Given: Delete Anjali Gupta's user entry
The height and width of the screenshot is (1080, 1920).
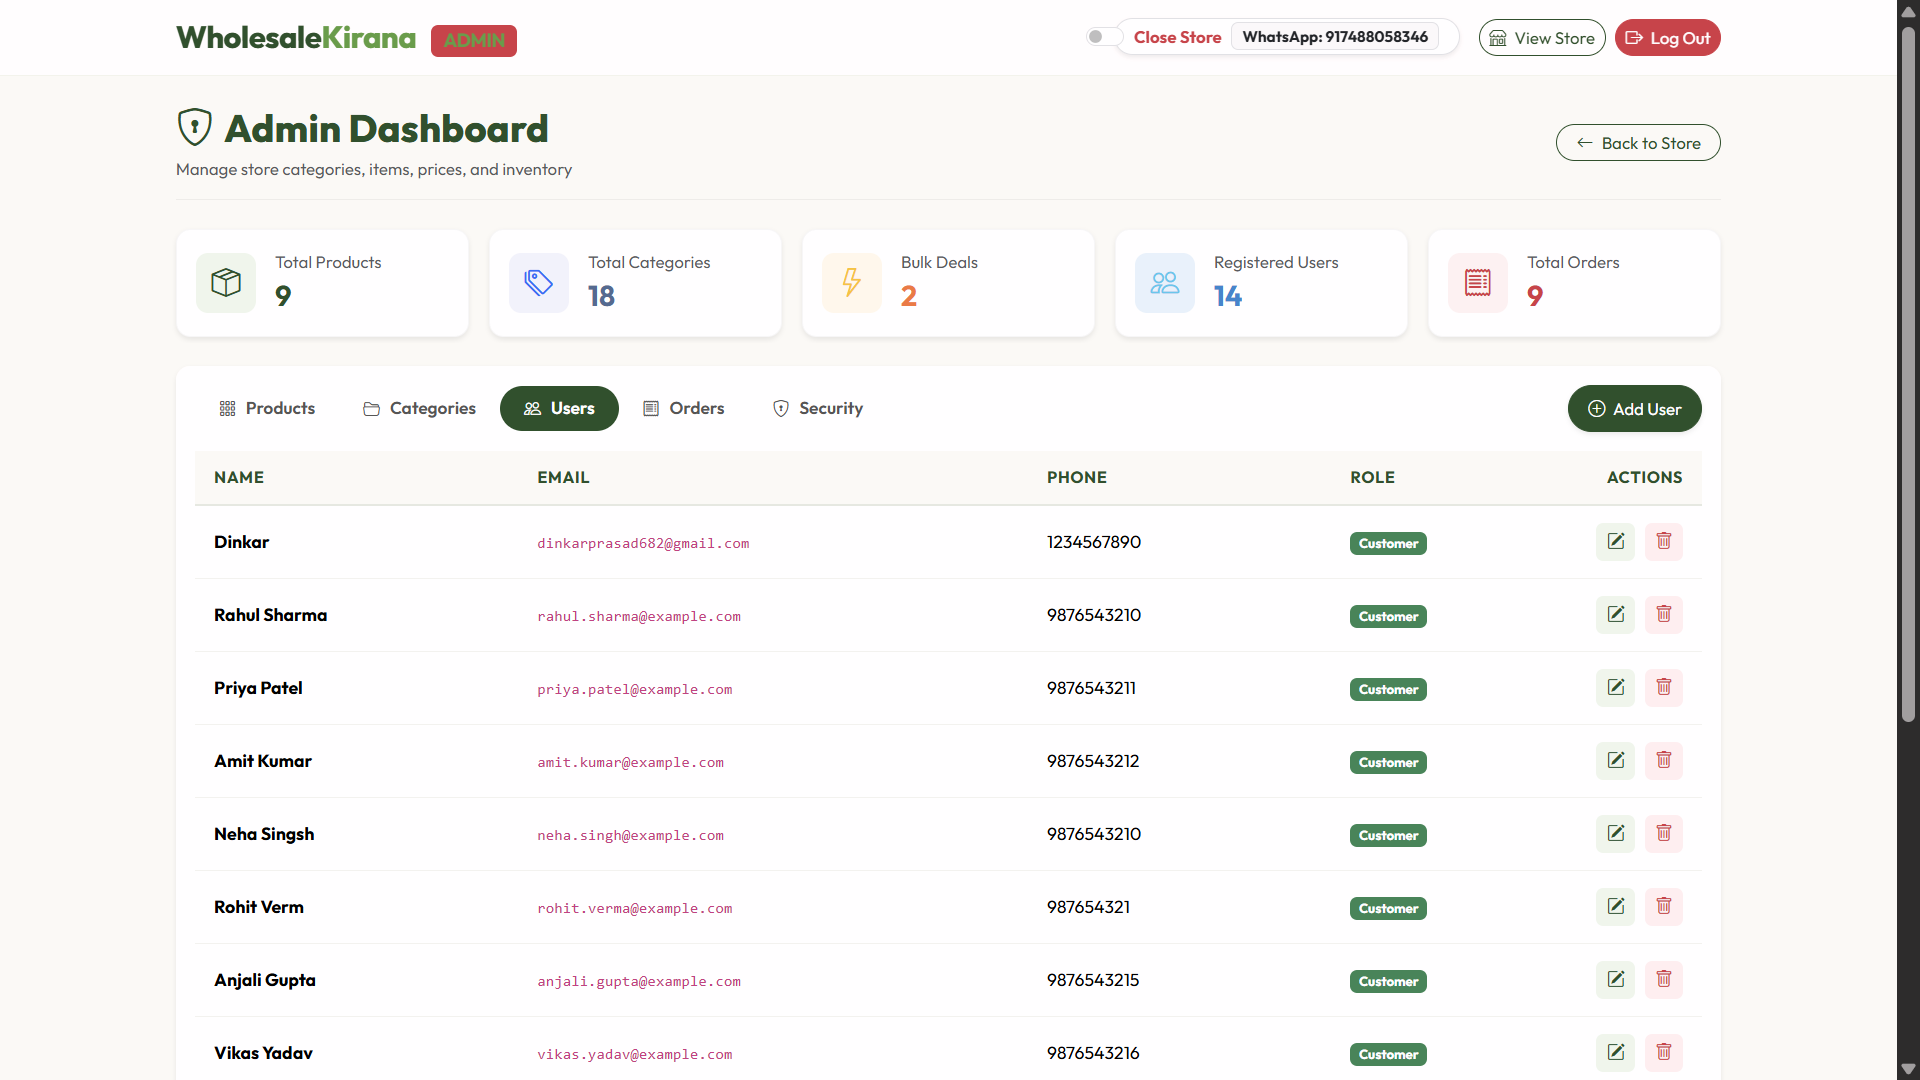Looking at the screenshot, I should (x=1664, y=980).
